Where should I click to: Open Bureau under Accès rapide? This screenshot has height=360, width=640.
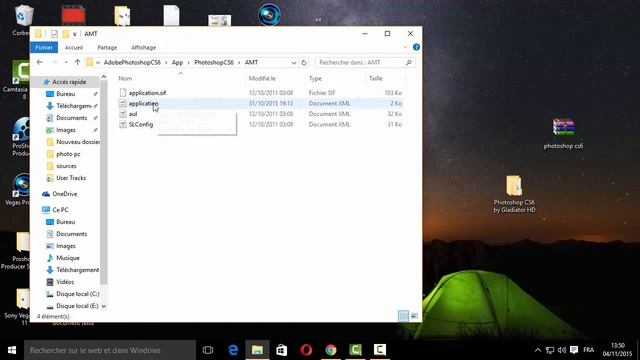[x=65, y=94]
